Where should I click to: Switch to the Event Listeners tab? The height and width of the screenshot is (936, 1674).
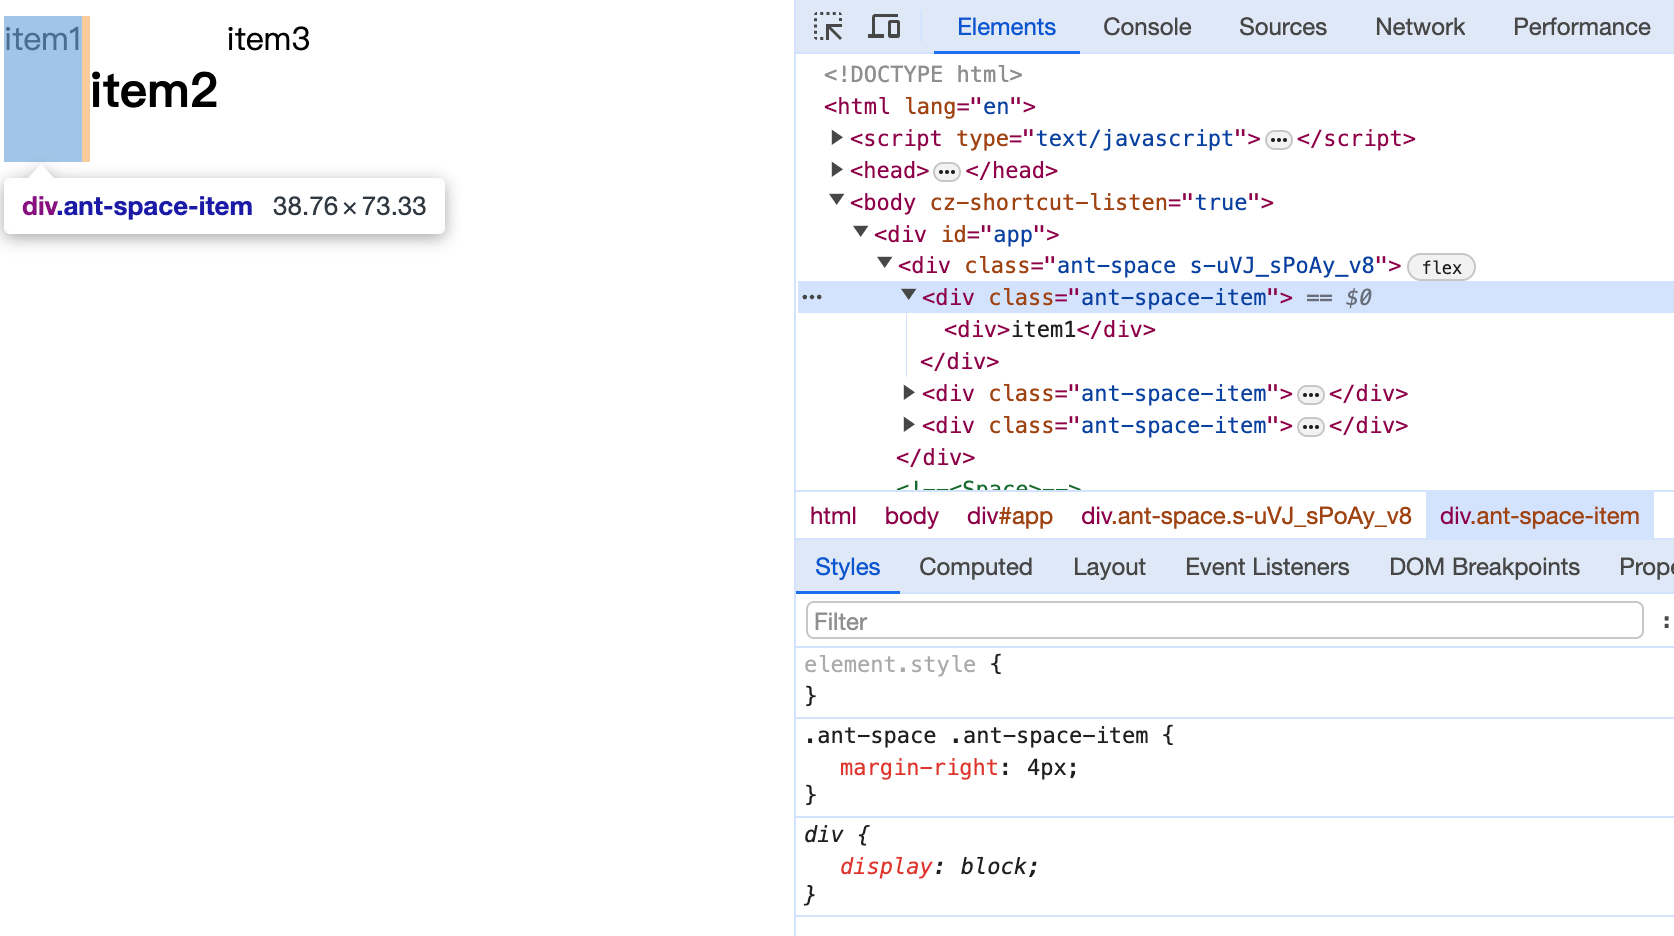1266,567
